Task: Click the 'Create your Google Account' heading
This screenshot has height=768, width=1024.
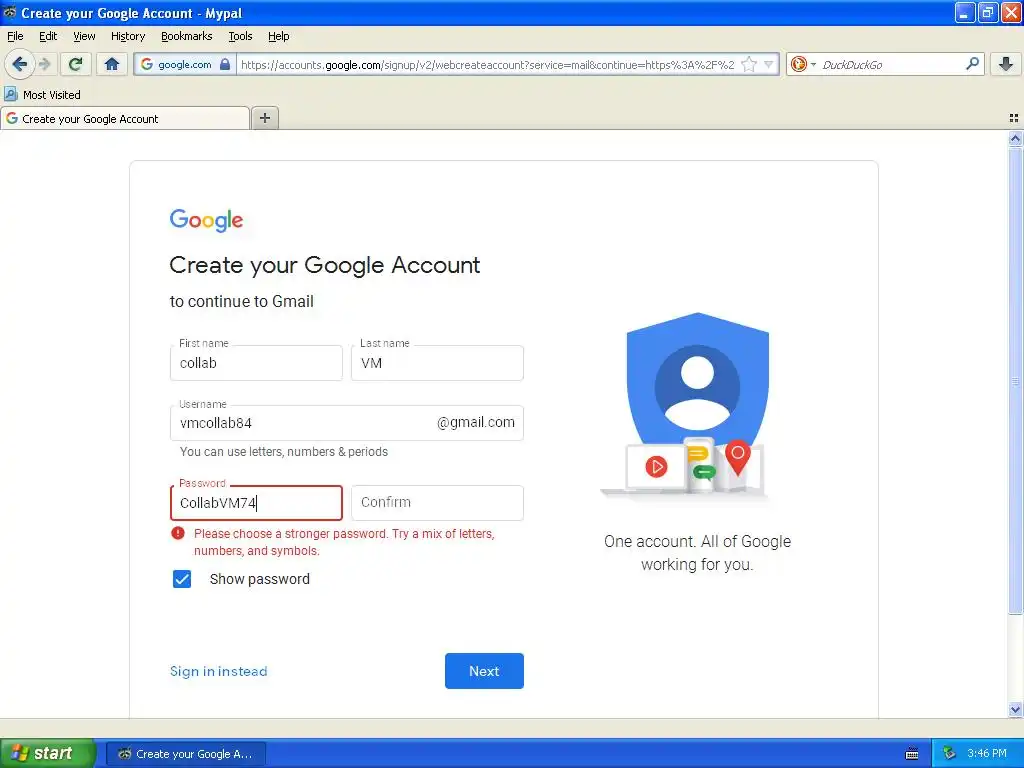Action: point(325,265)
